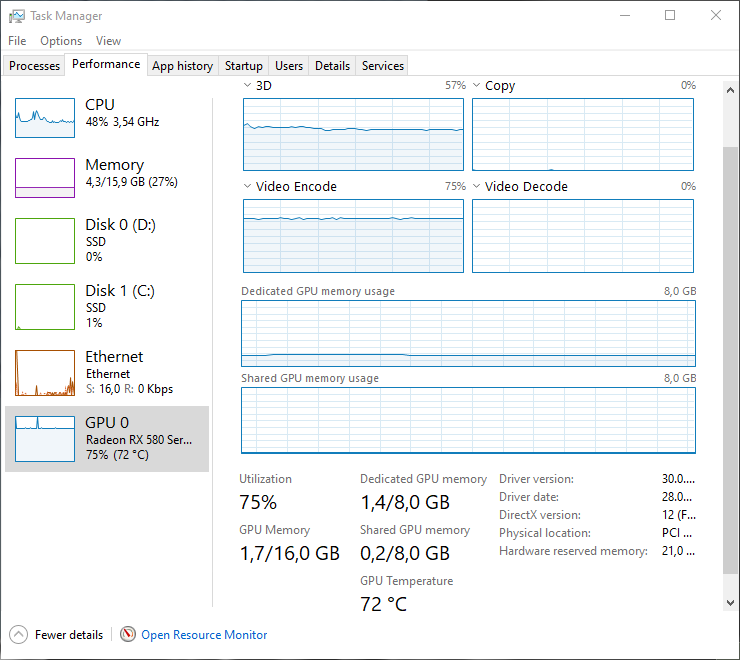
Task: Open the Video Decode engine dropdown chevron
Action: (477, 186)
